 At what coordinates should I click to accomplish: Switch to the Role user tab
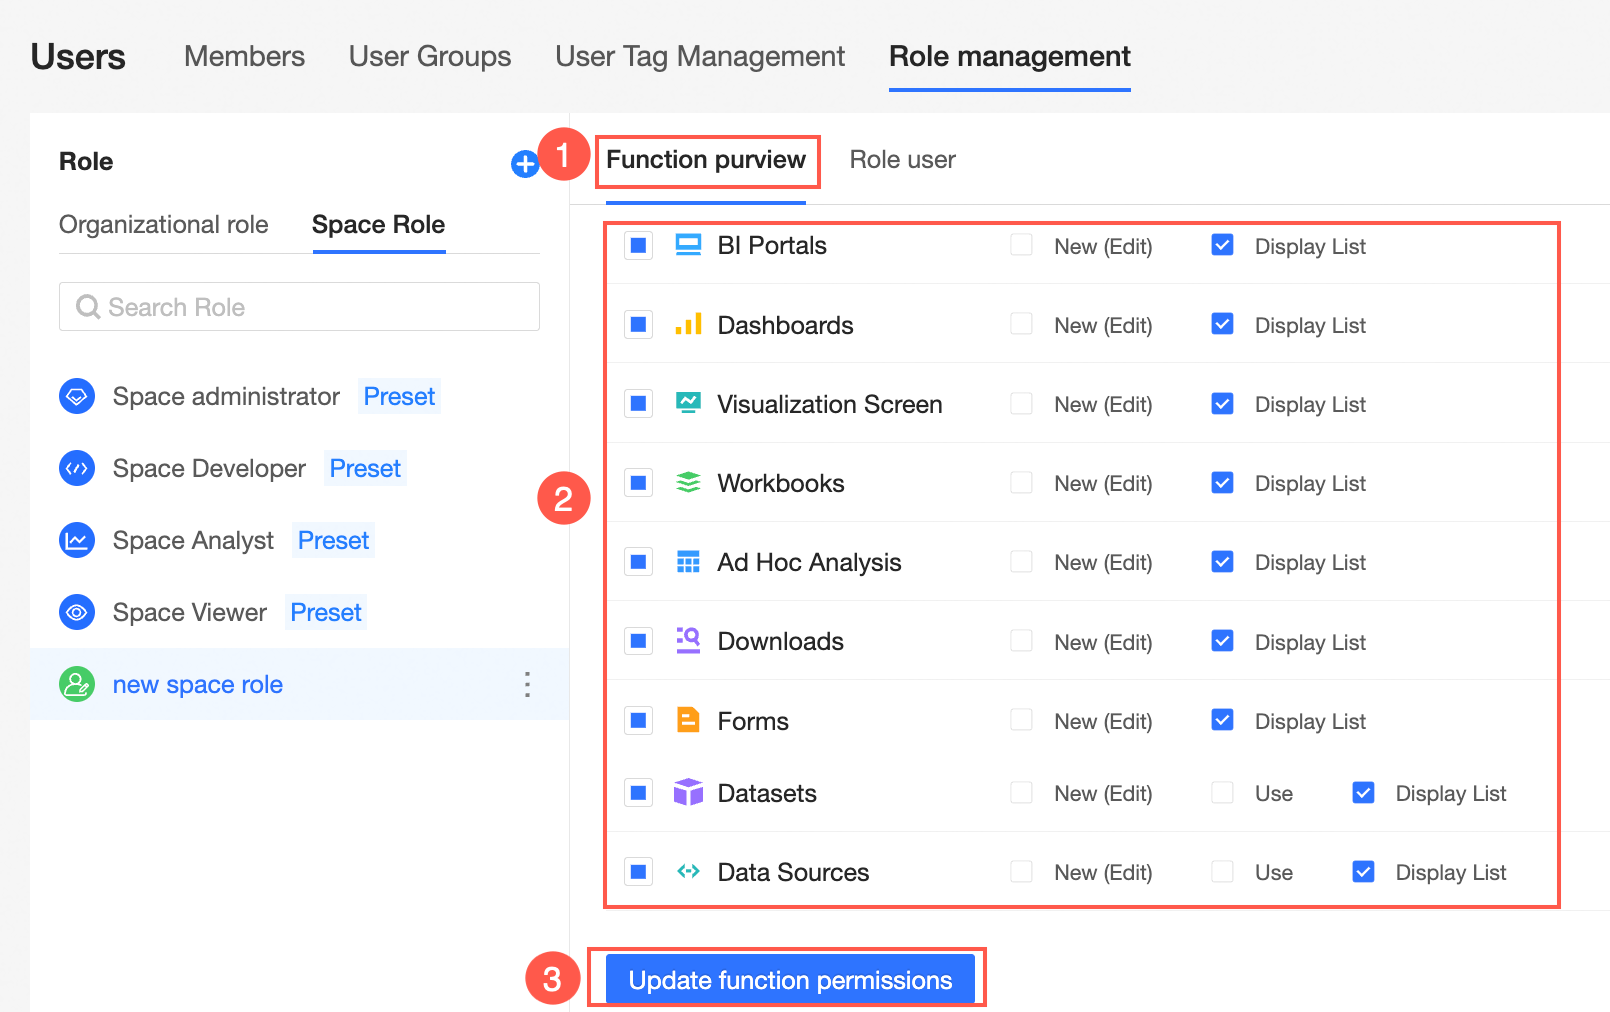pyautogui.click(x=902, y=160)
